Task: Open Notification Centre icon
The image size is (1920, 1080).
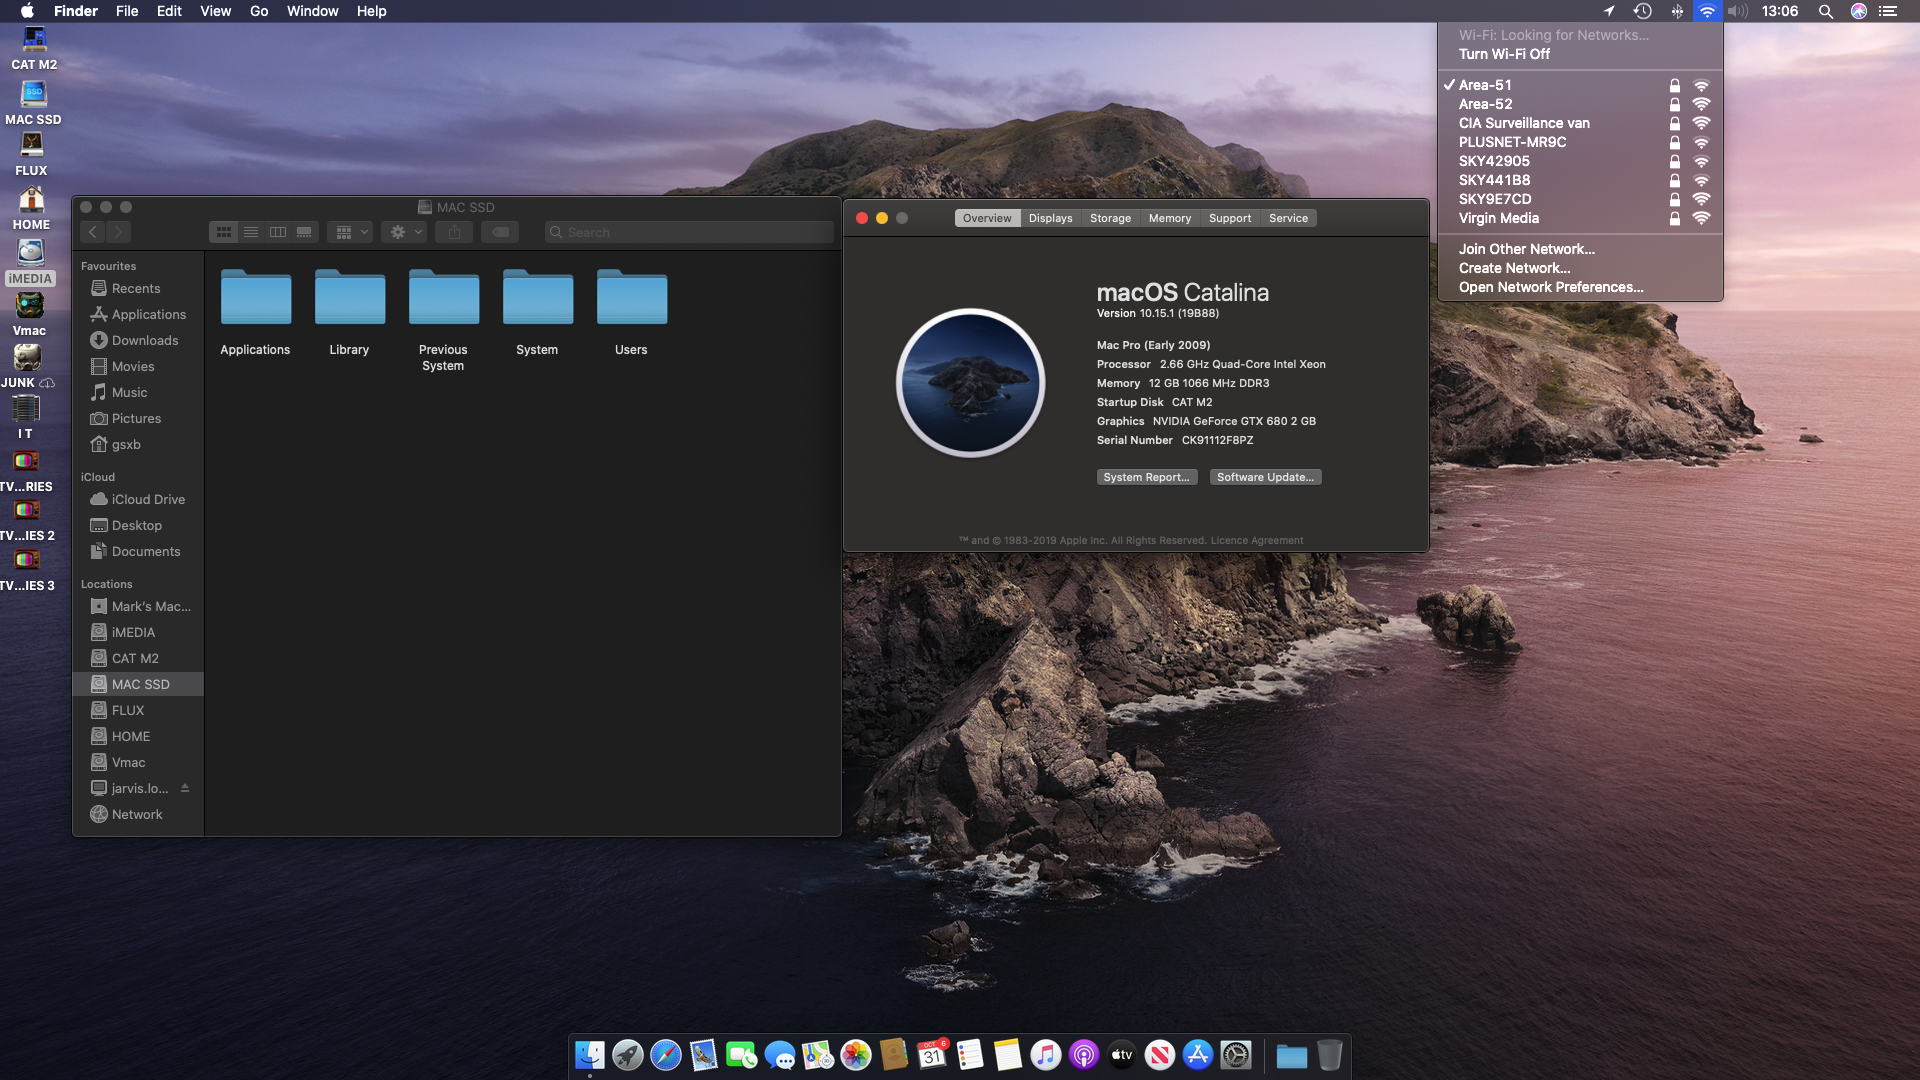Action: (1888, 11)
